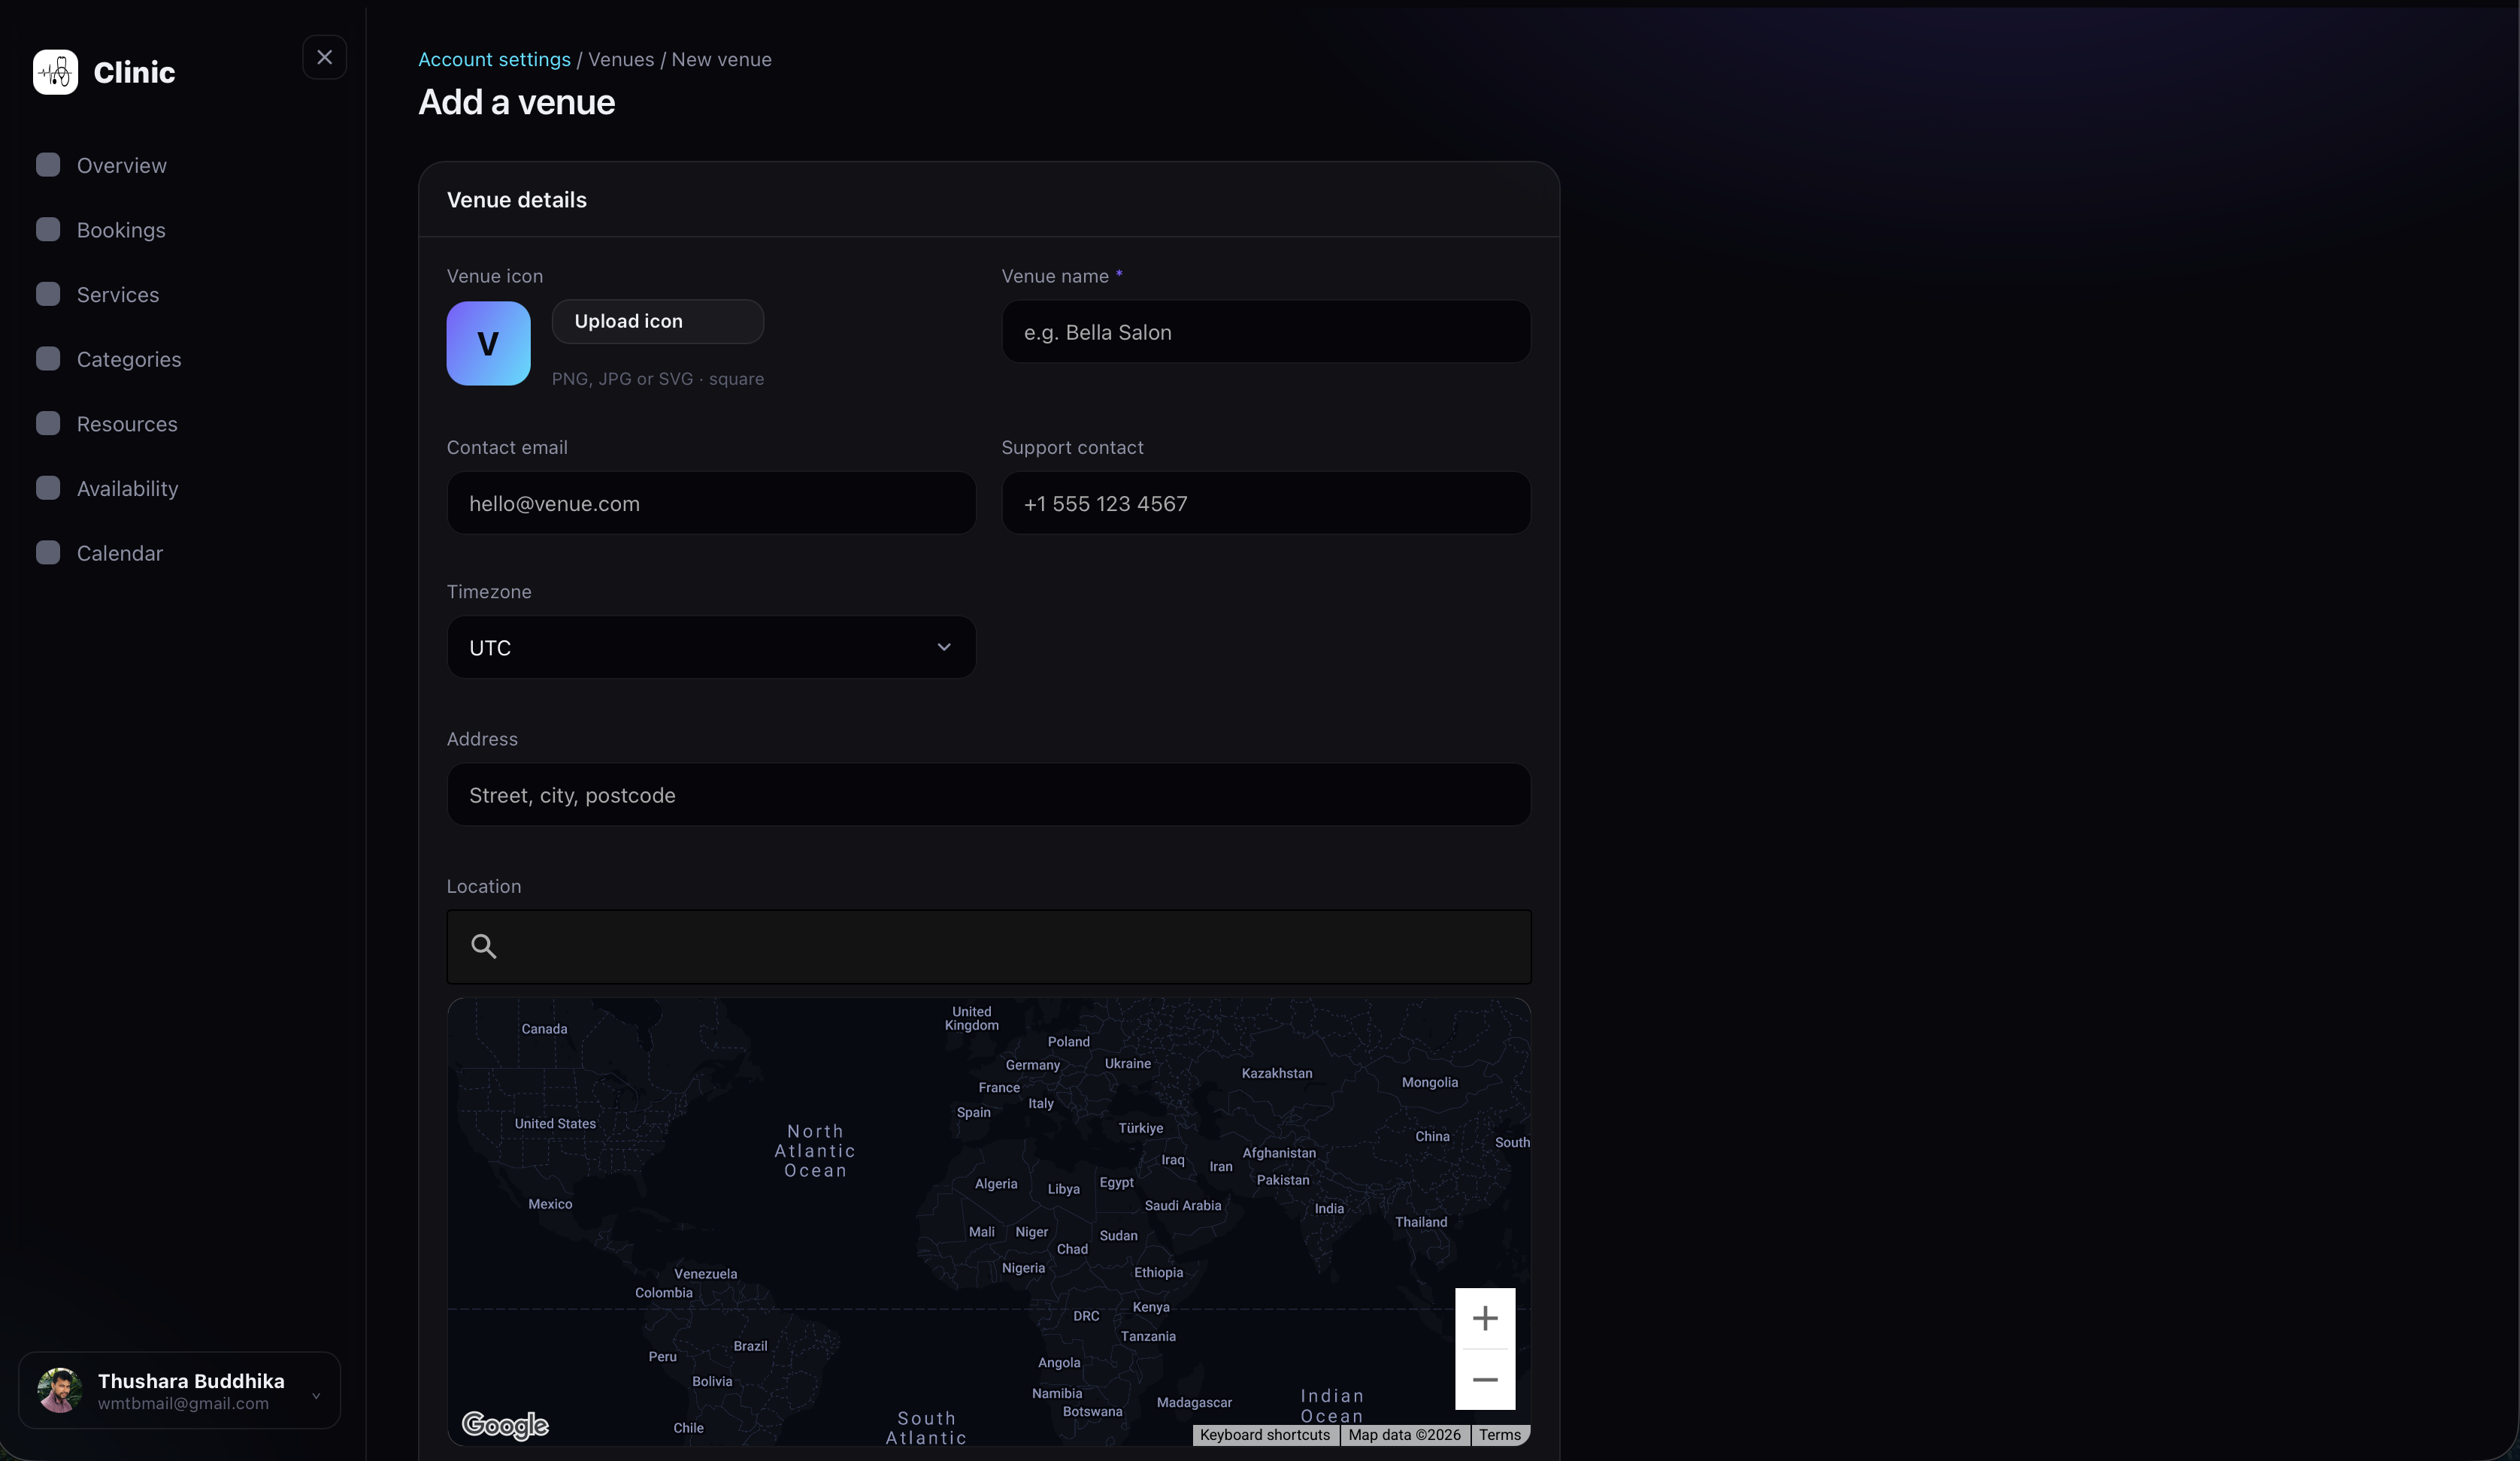
Task: Click the Map data ©2026 label
Action: 1404,1434
